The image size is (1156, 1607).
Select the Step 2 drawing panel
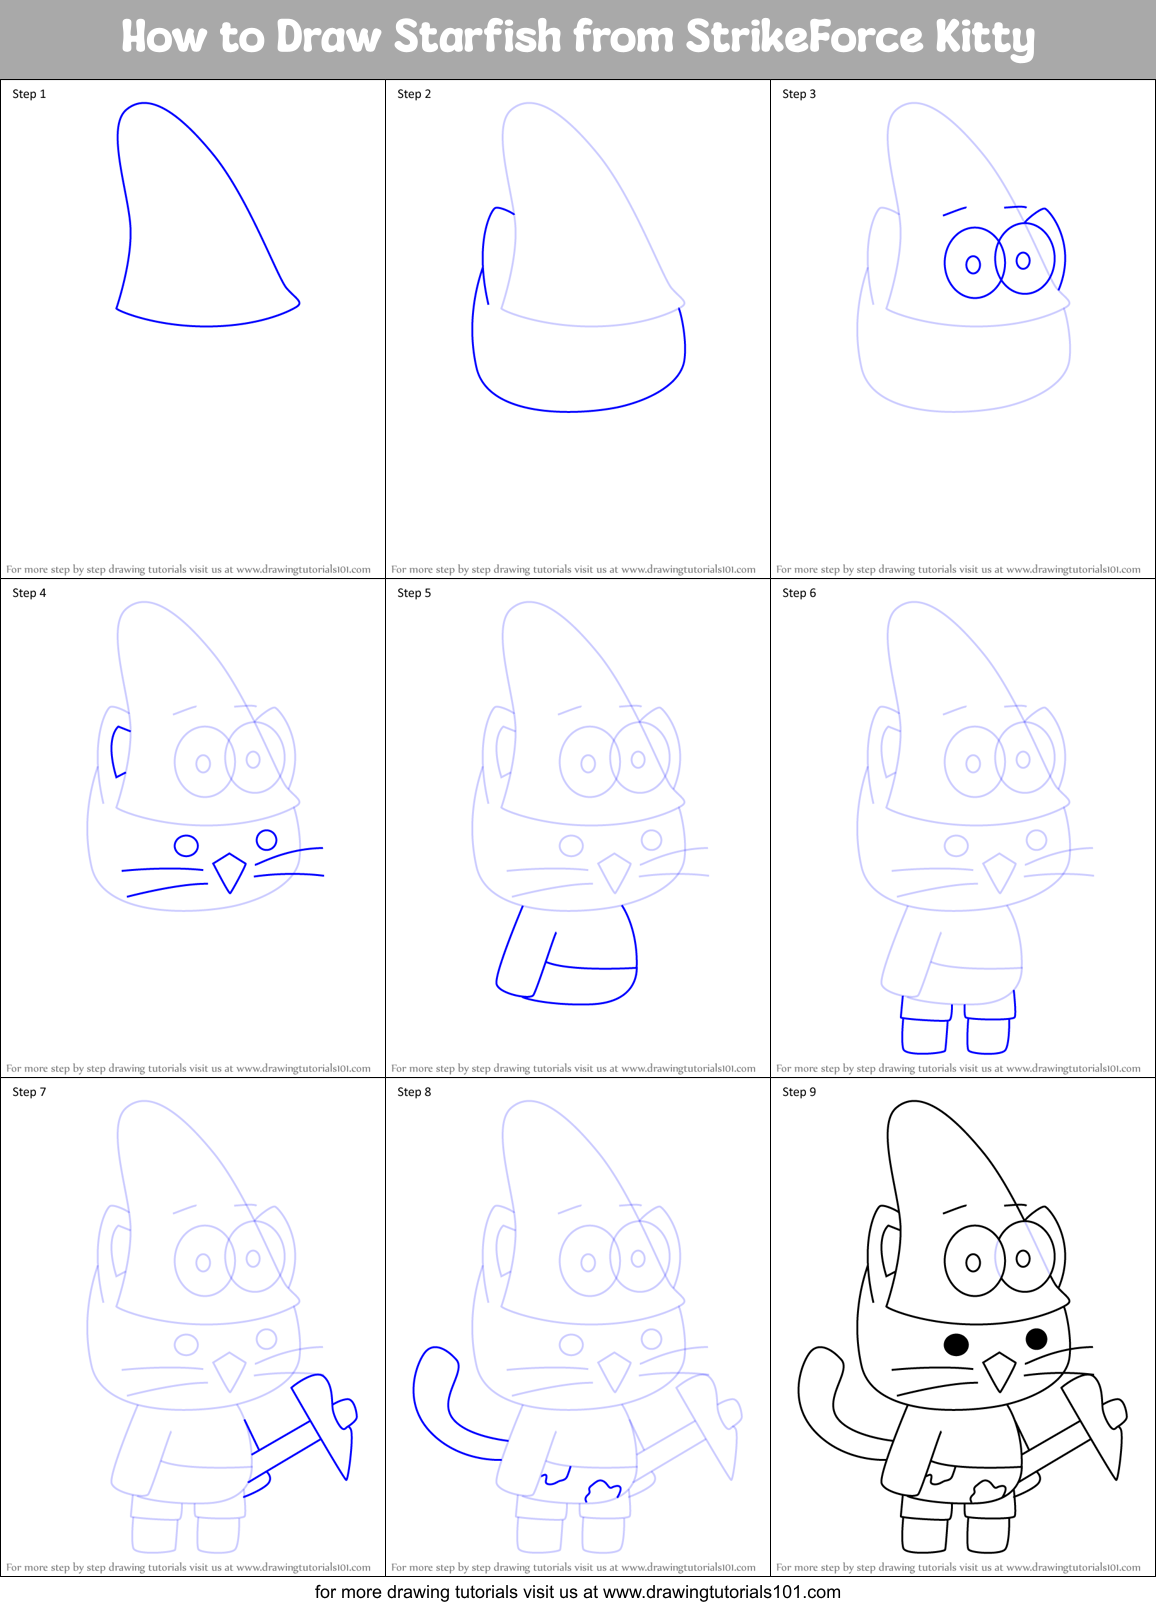click(578, 329)
